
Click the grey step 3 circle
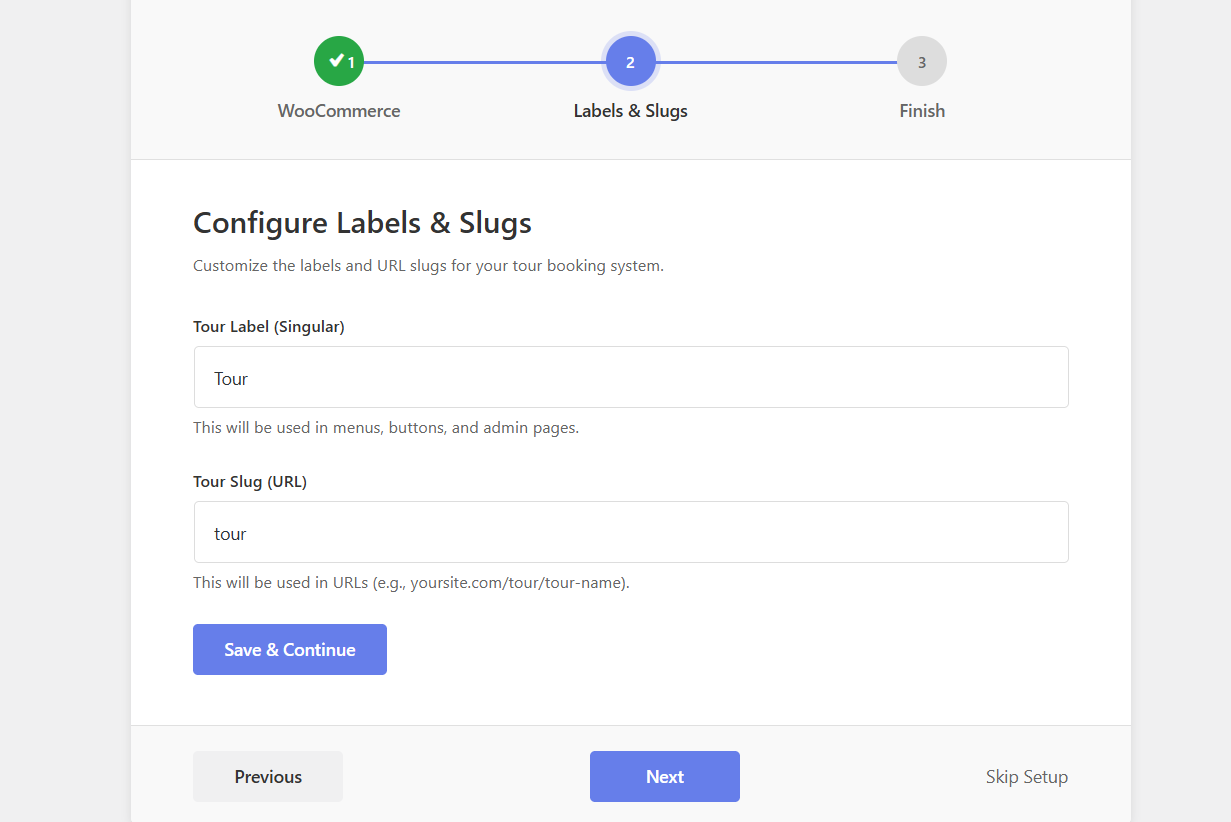pyautogui.click(x=921, y=62)
